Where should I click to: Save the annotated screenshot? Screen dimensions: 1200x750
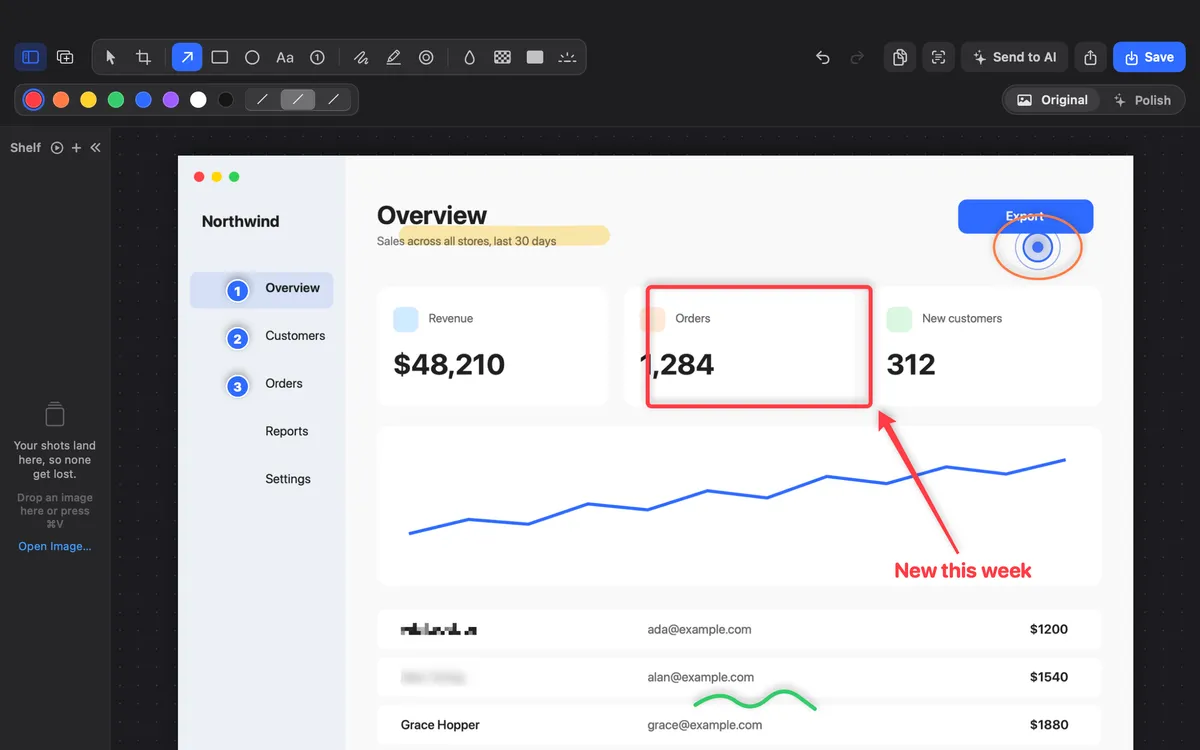[x=1149, y=57]
